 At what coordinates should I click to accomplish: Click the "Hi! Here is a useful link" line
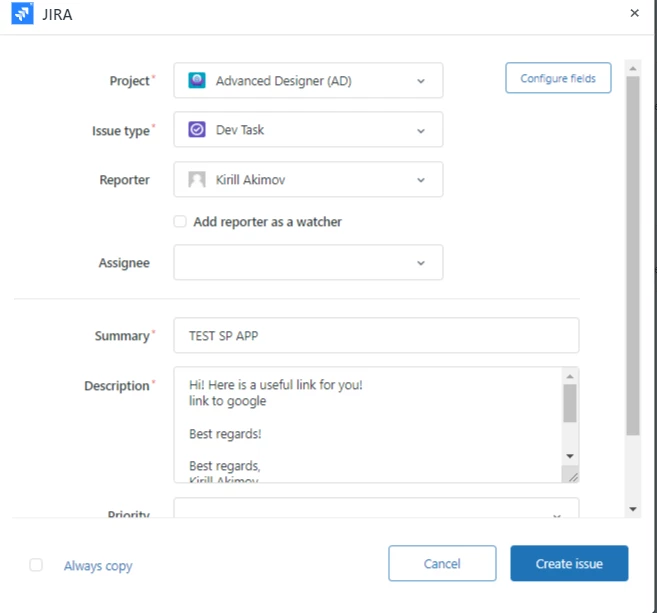(275, 385)
